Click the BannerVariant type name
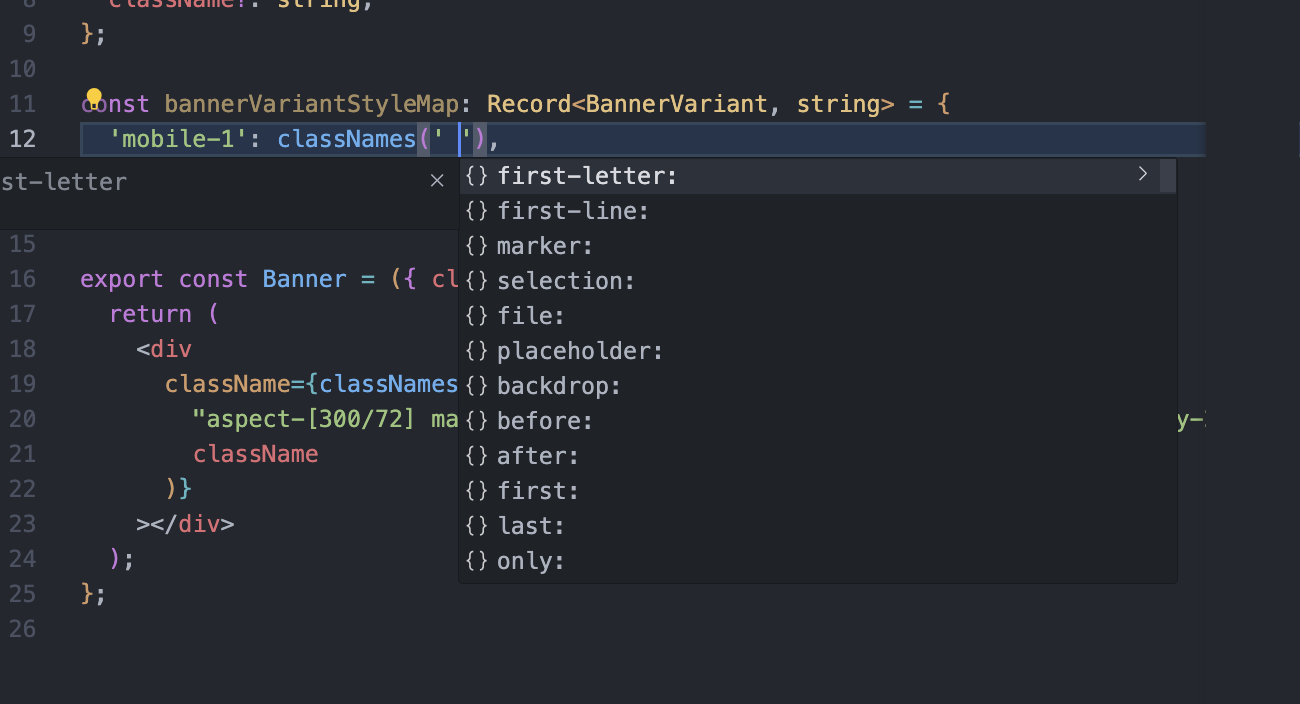This screenshot has height=704, width=1300. (x=676, y=104)
